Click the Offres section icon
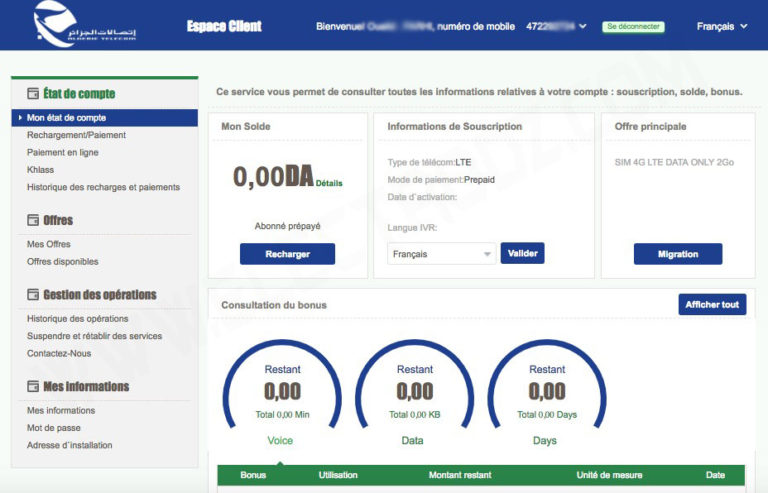Screen dimensions: 768x493 [x=33, y=220]
